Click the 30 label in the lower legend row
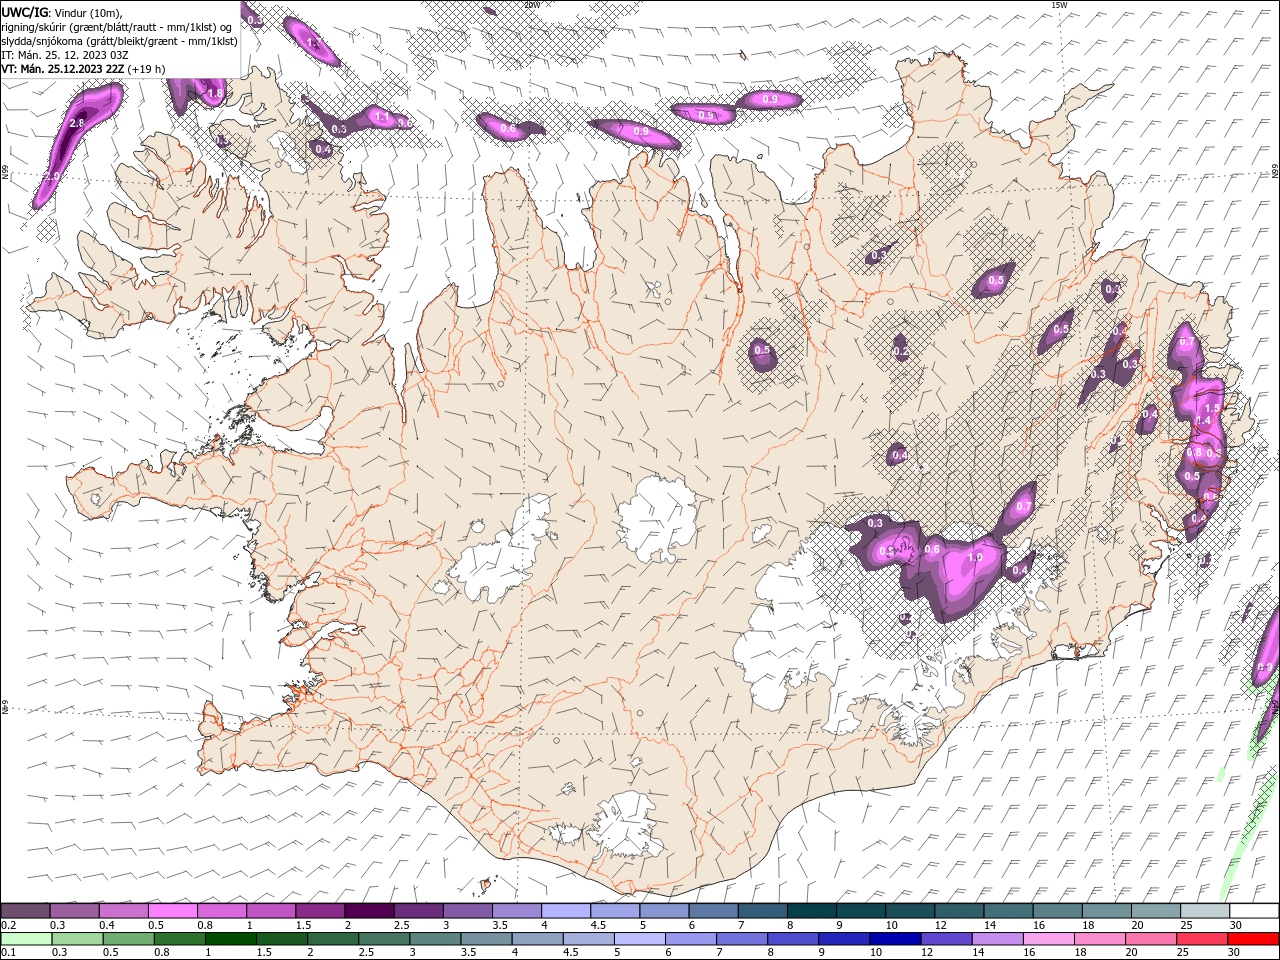The image size is (1280, 960). (x=1234, y=953)
